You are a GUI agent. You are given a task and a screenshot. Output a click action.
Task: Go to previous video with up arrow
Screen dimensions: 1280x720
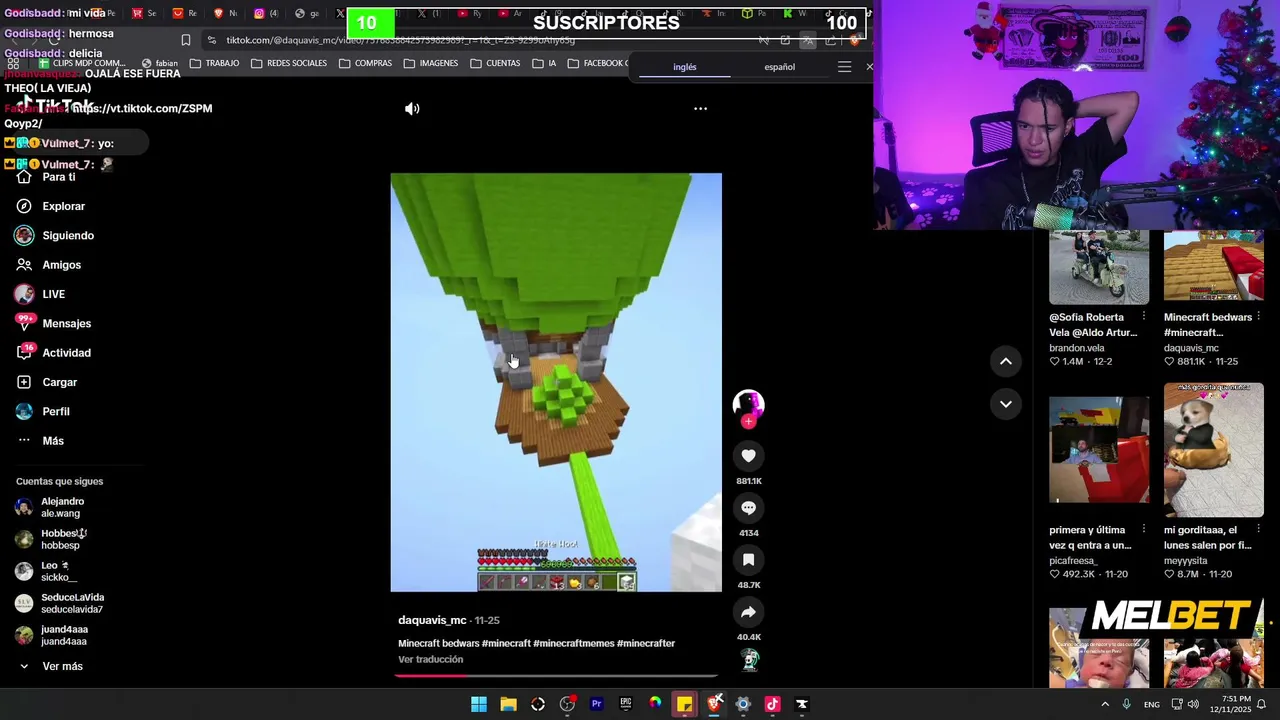click(x=1006, y=361)
